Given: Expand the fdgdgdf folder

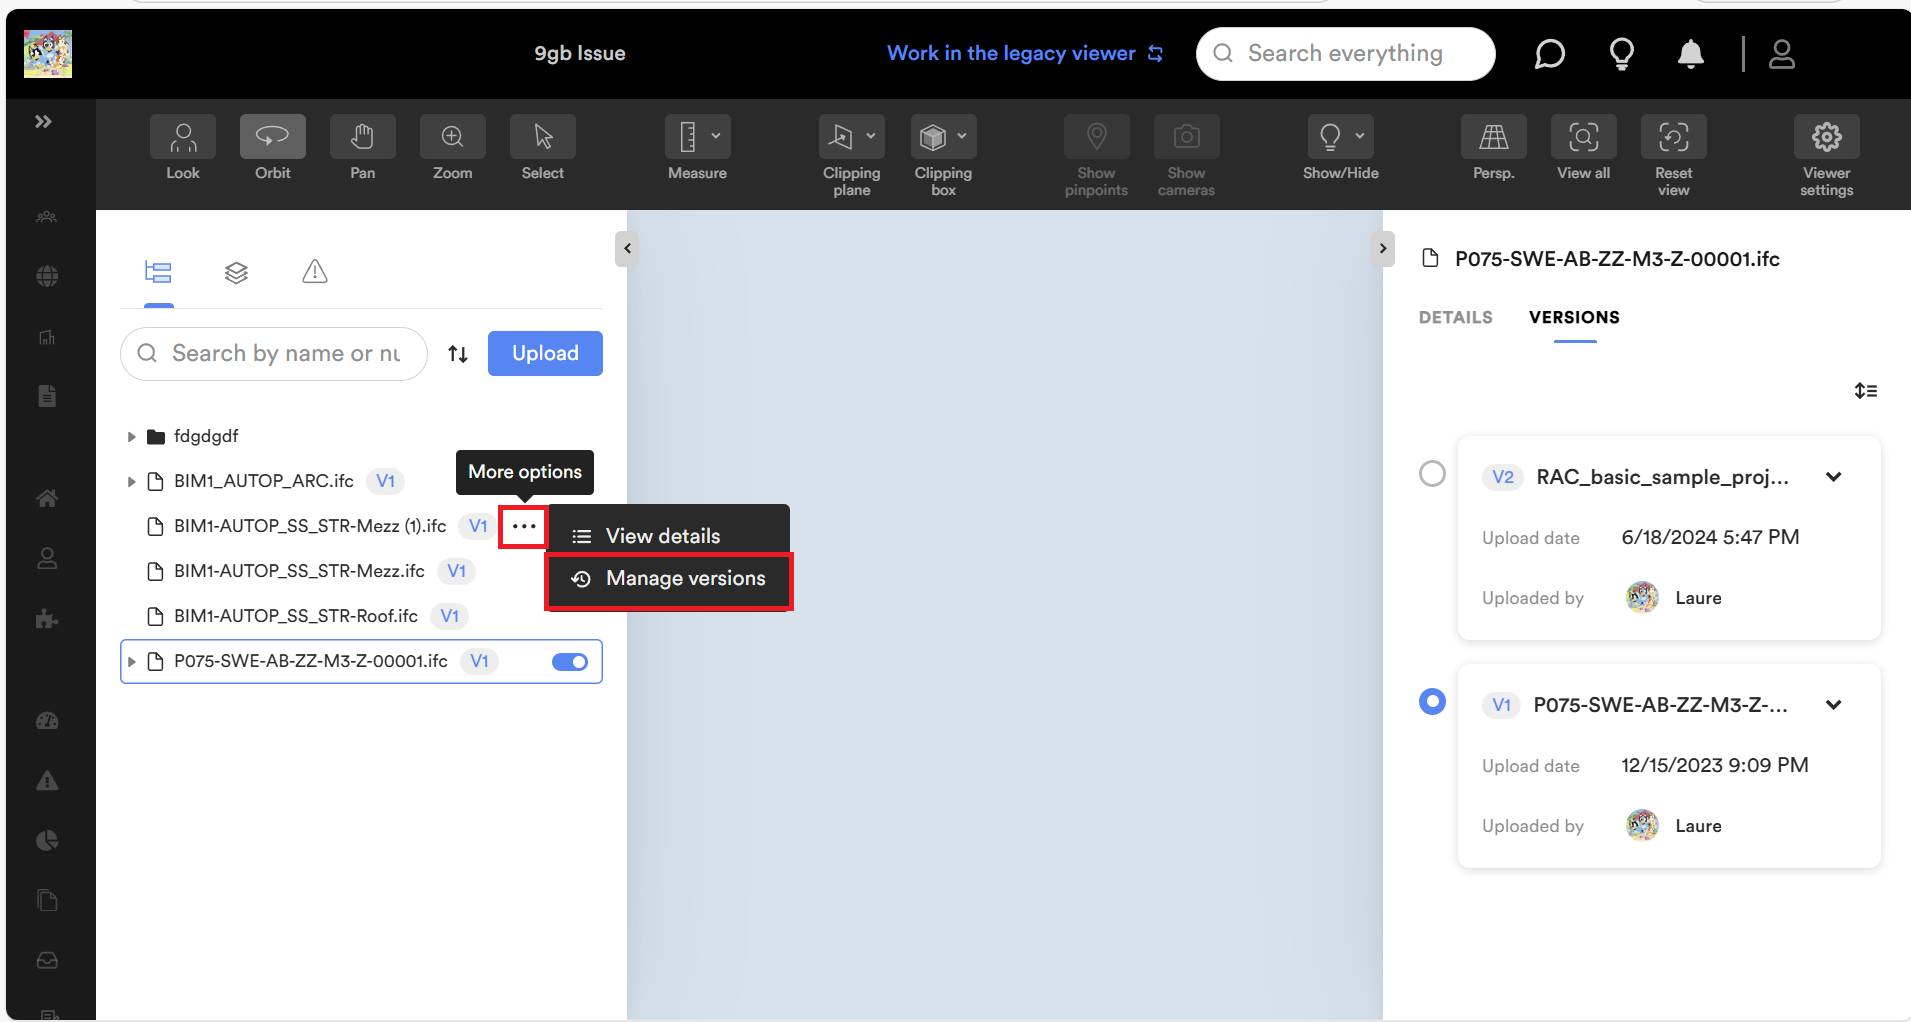Looking at the screenshot, I should coord(131,437).
